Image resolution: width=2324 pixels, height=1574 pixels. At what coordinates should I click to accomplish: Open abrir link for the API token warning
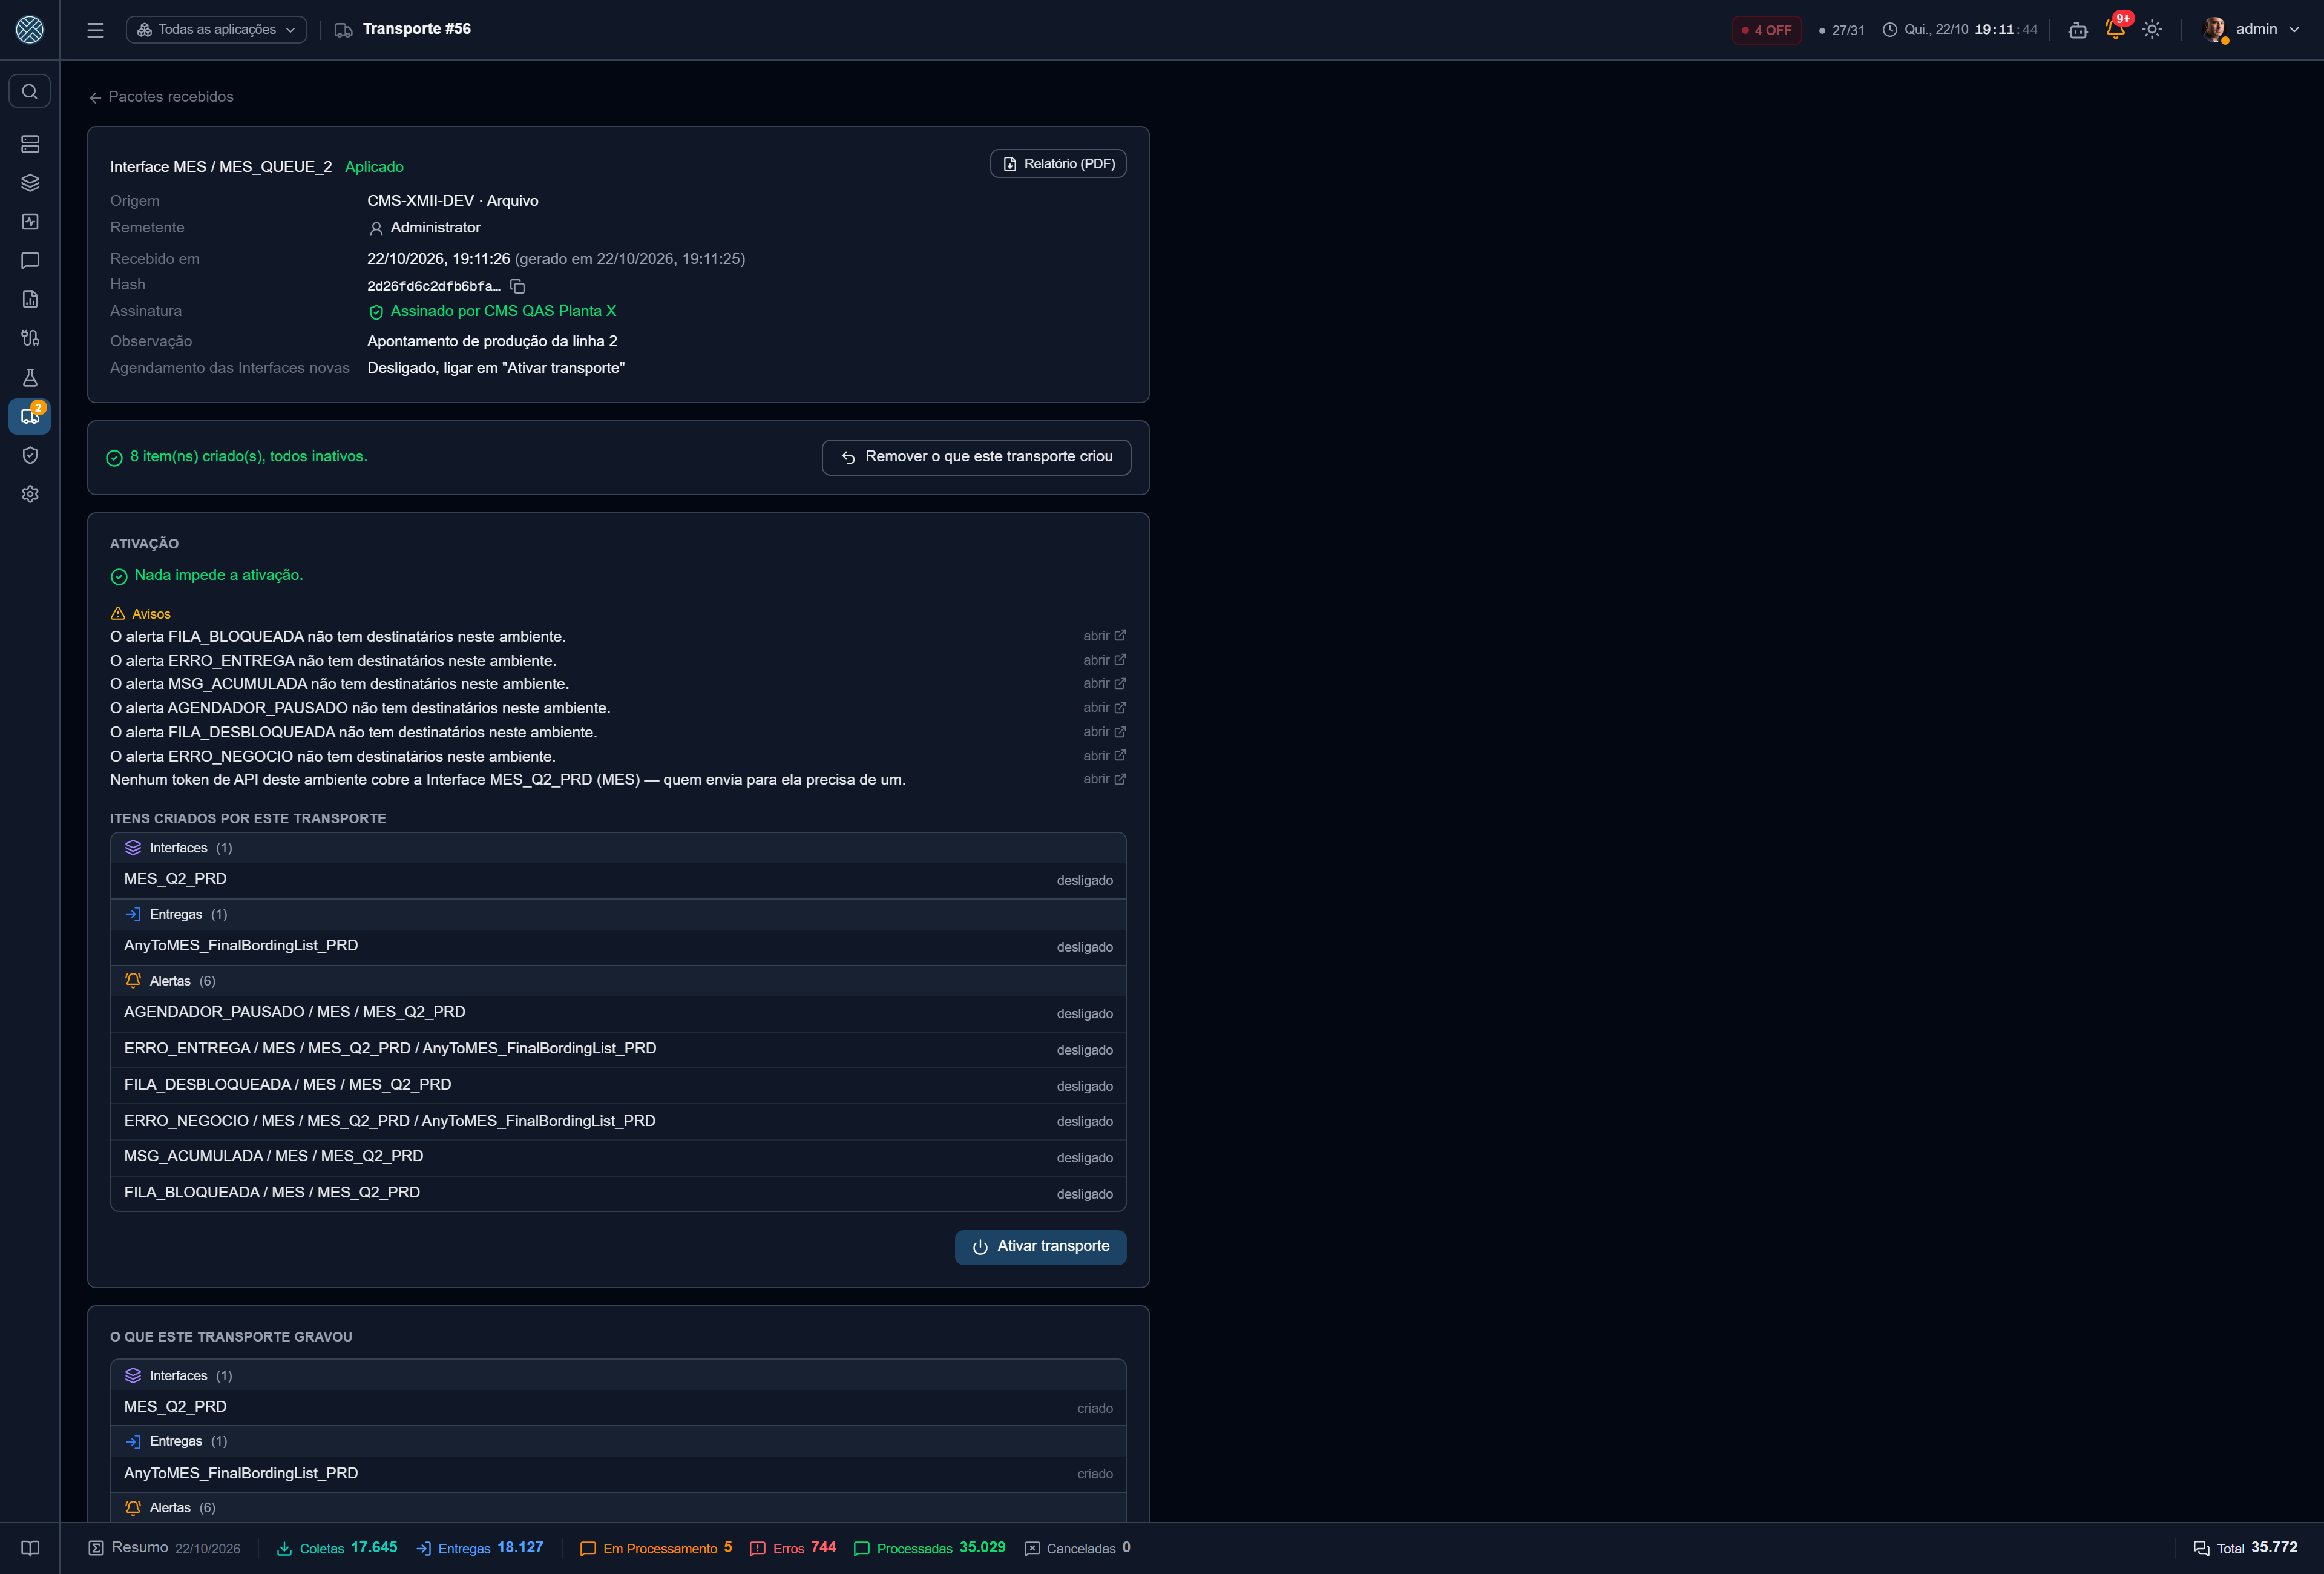pyautogui.click(x=1104, y=779)
